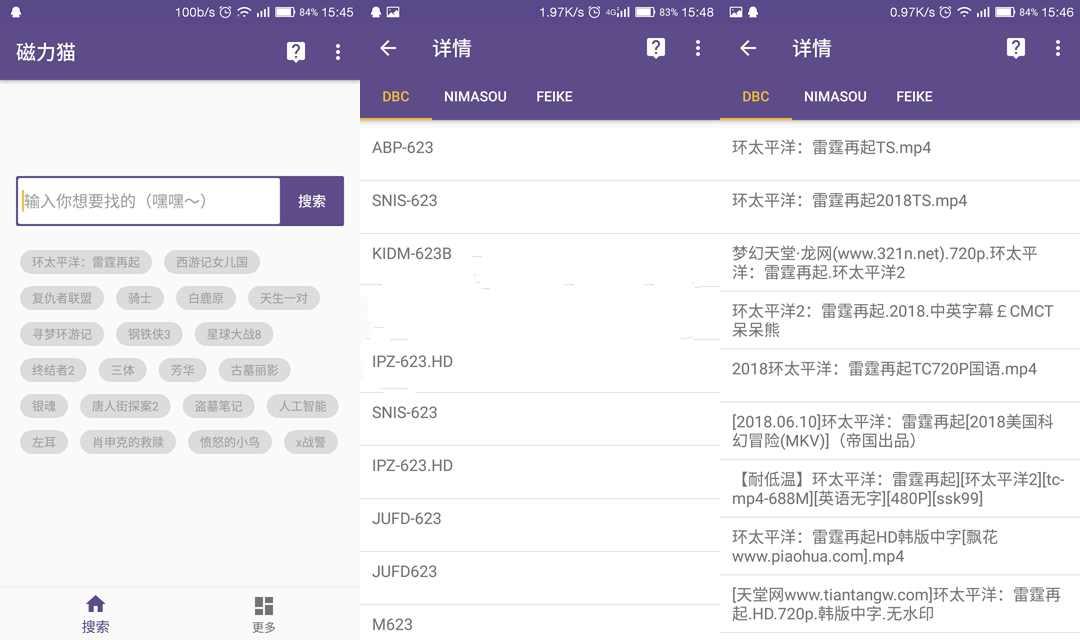Select the 钢铁侠3 suggestion chip

tap(148, 334)
